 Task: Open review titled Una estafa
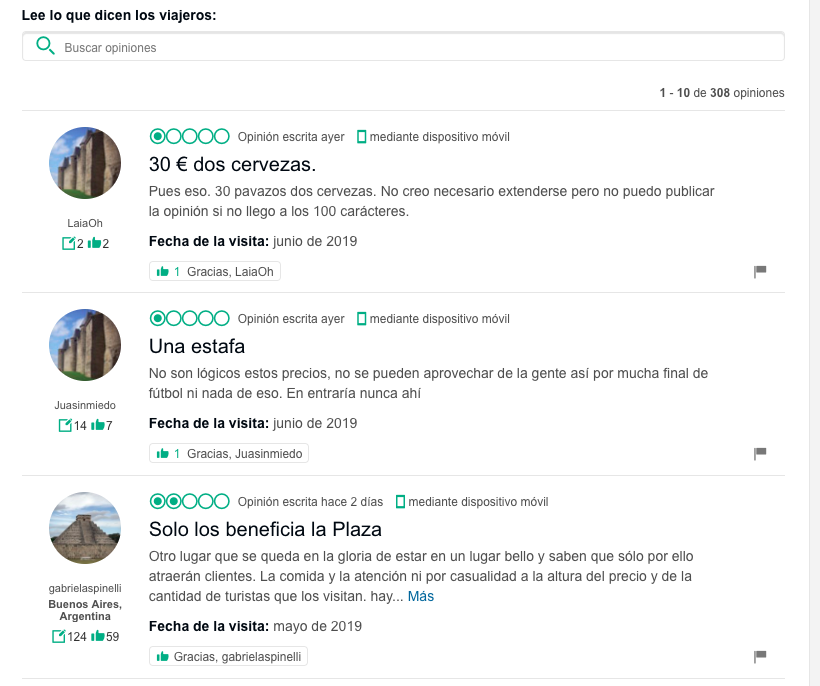click(197, 346)
